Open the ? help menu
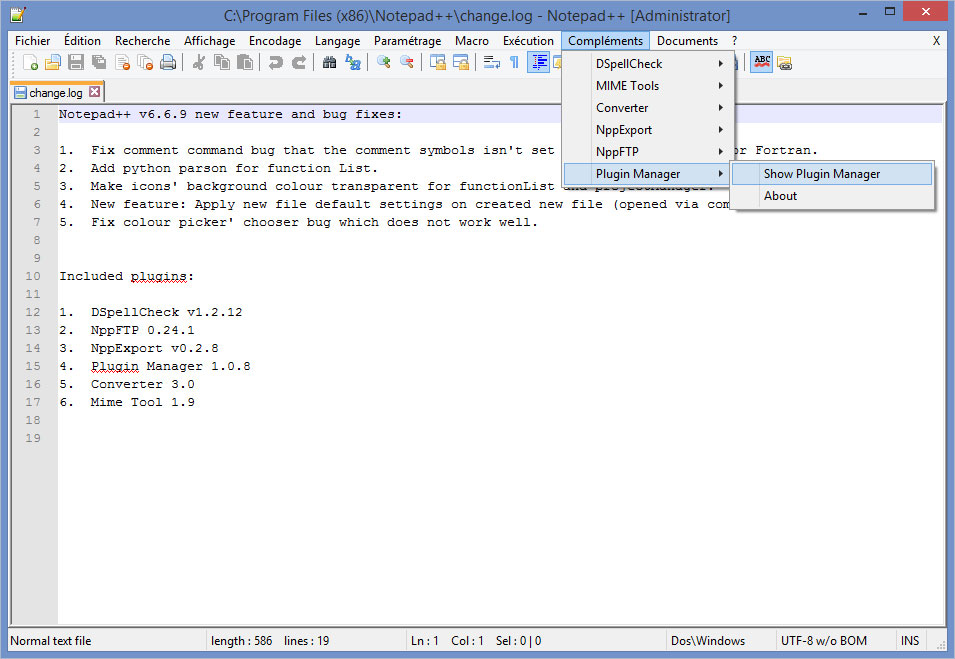 (x=735, y=41)
